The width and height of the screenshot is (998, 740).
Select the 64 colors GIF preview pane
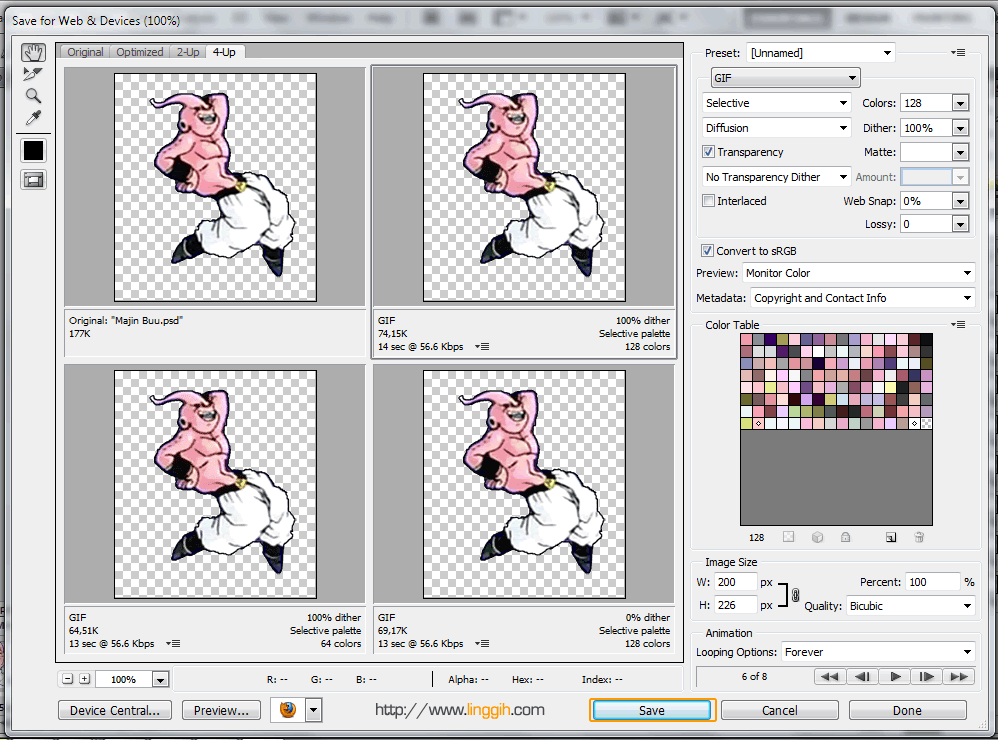click(215, 484)
